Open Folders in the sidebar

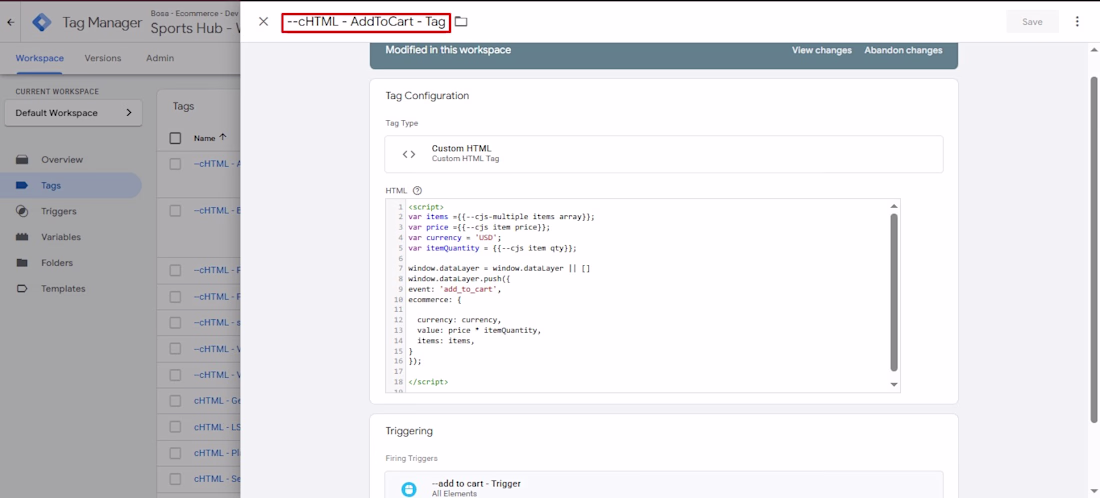point(57,263)
